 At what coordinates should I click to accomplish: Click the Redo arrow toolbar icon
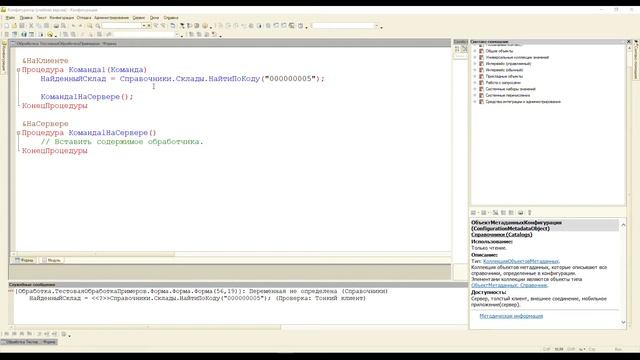80,26
